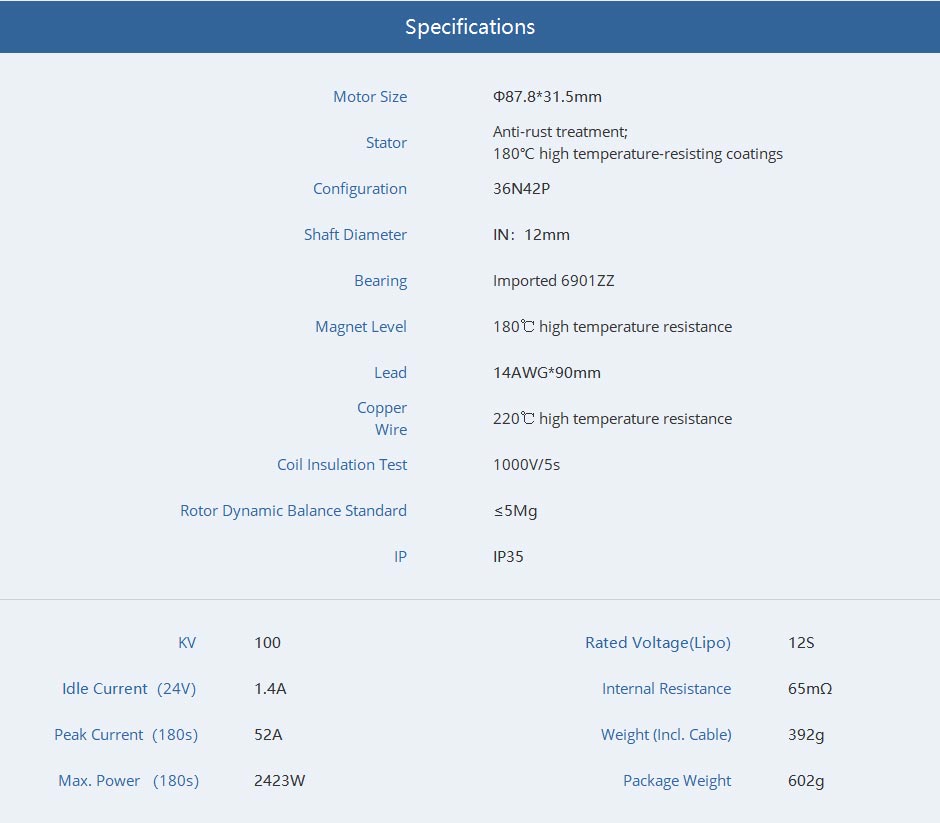Click the 602g value

[806, 781]
